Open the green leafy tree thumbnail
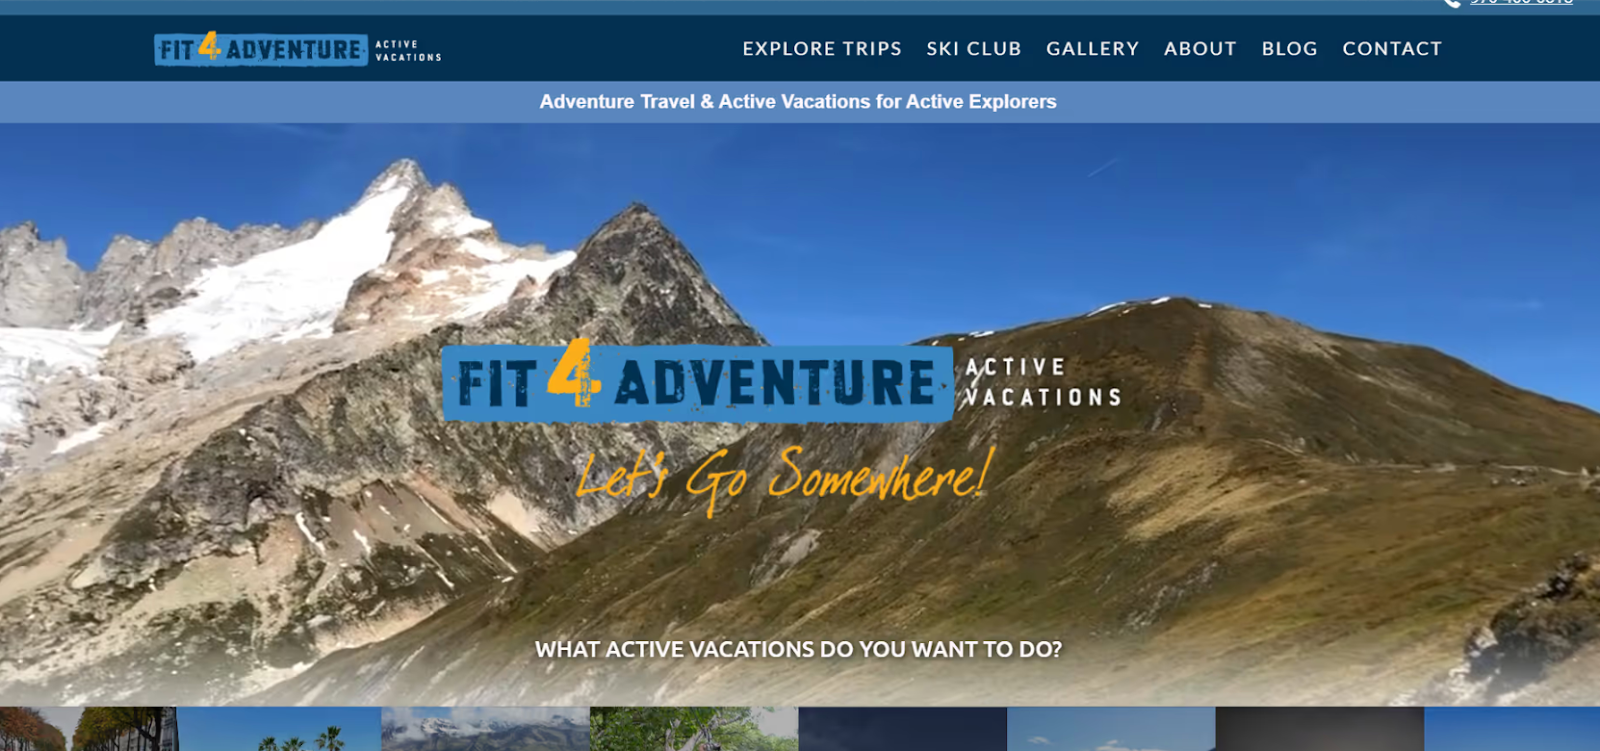1600x751 pixels. point(694,729)
